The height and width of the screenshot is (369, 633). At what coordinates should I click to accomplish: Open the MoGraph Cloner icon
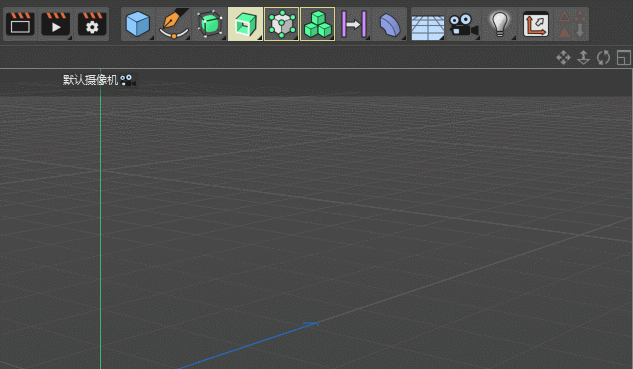pyautogui.click(x=281, y=24)
